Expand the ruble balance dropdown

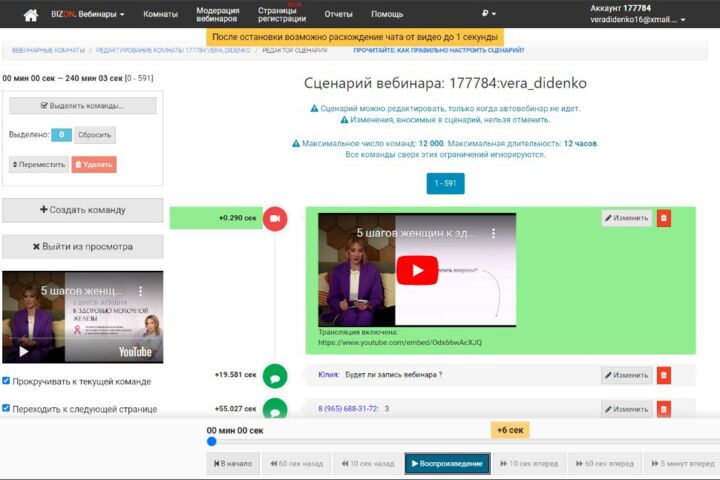tap(489, 13)
